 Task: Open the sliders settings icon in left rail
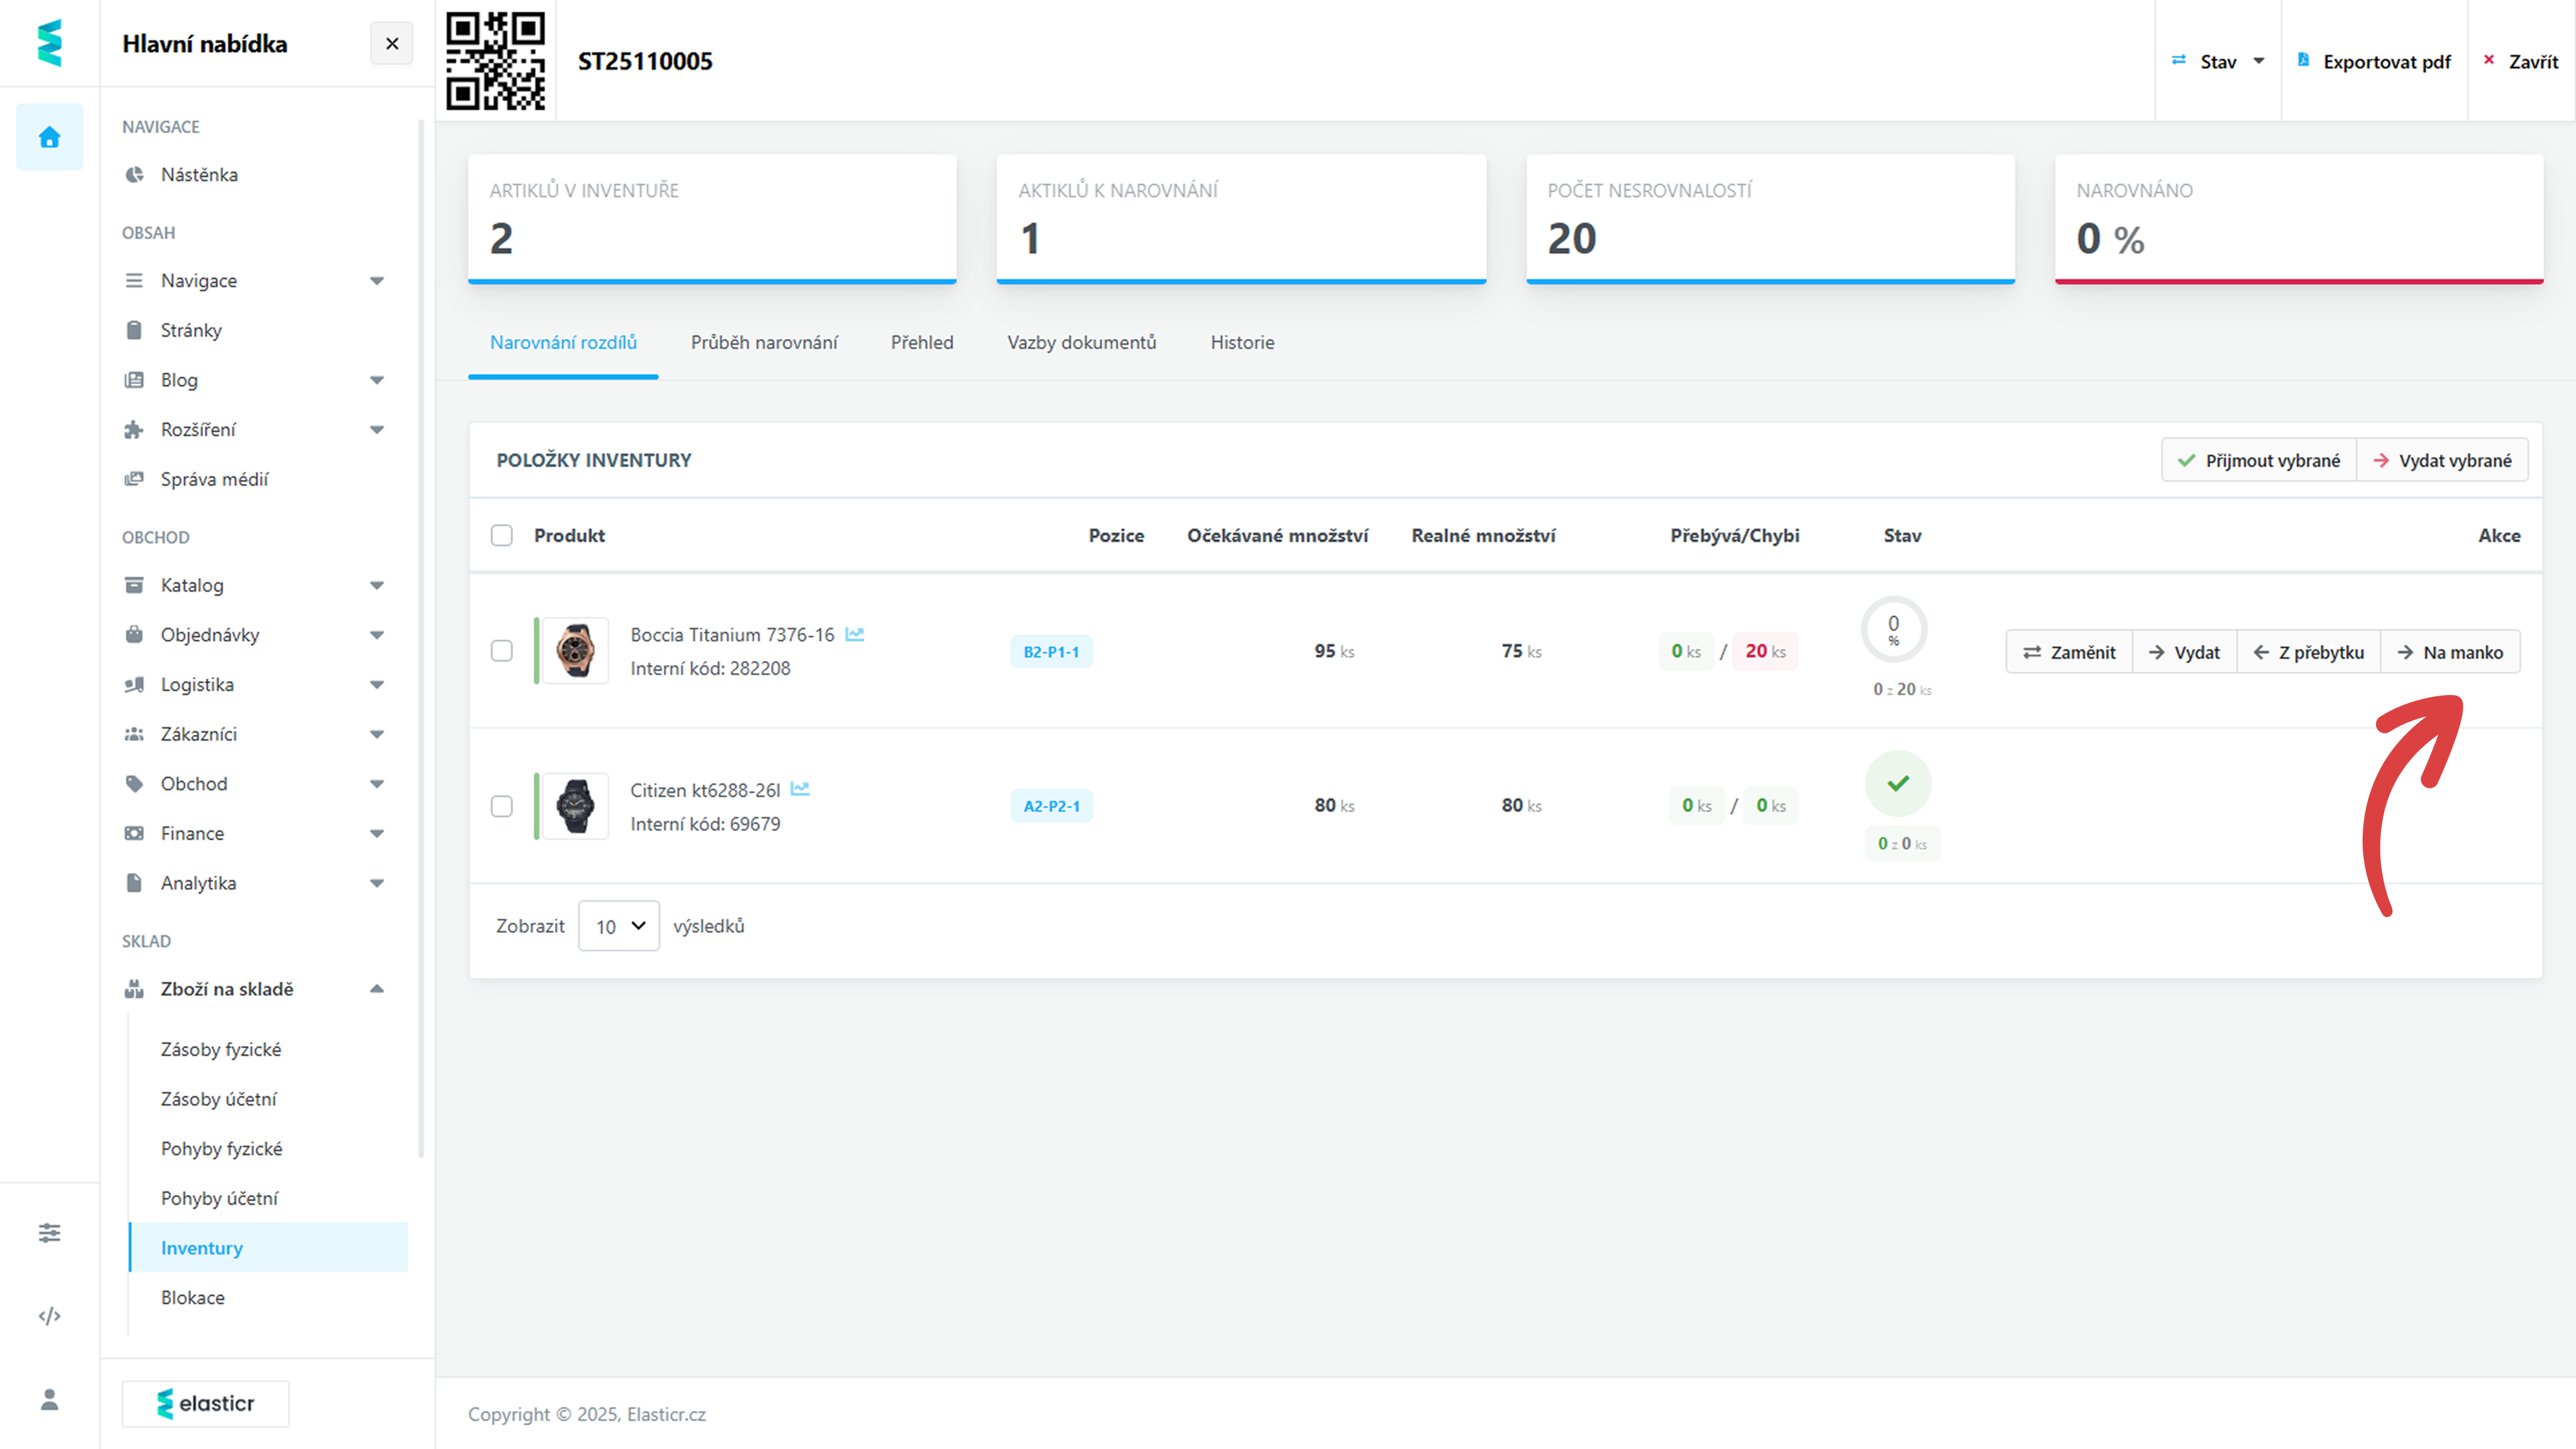pos(49,1232)
